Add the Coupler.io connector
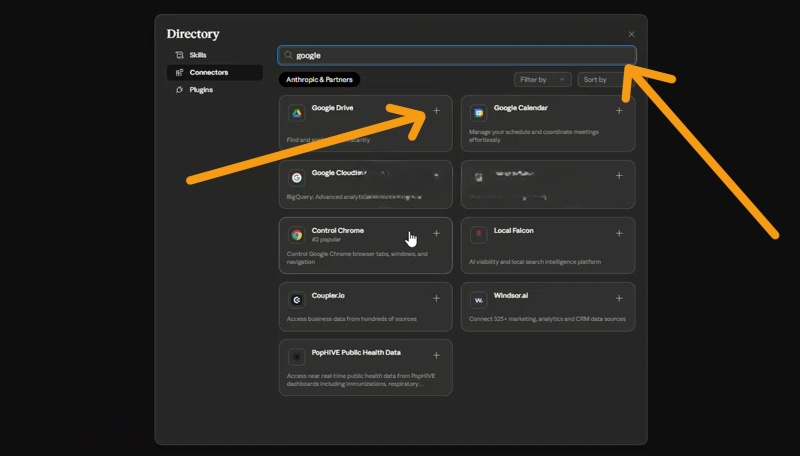Screen dimensions: 800x456 pos(436,298)
